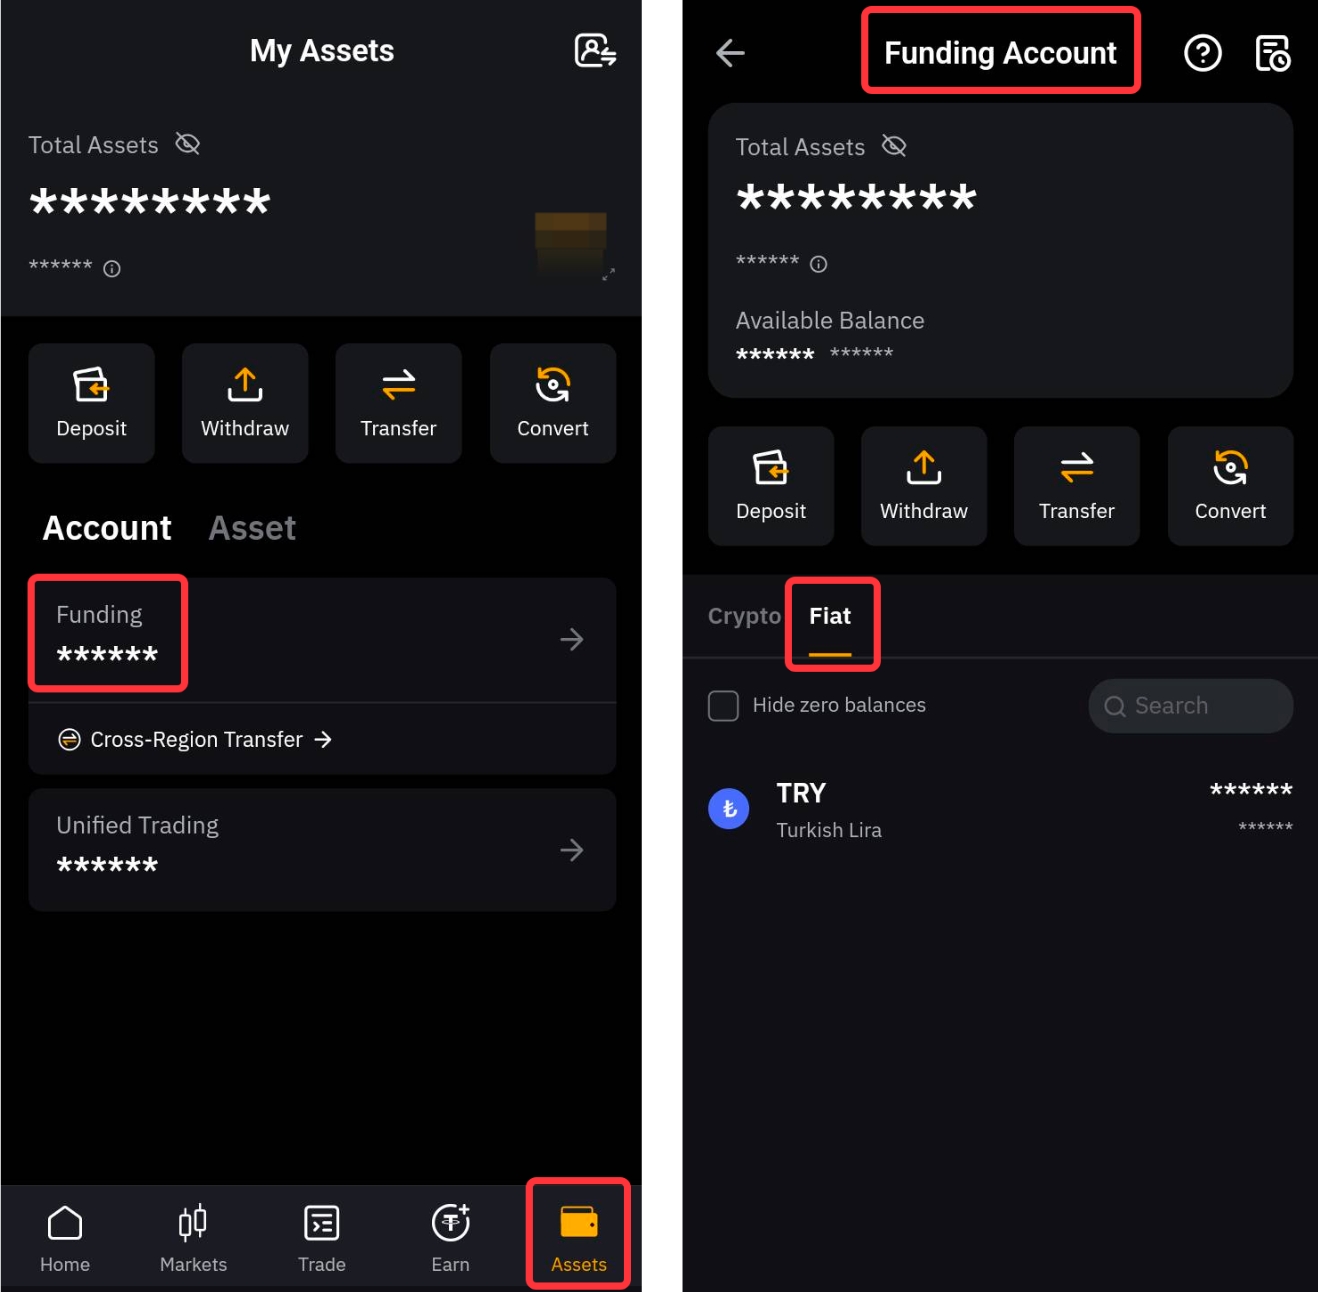Tap the Transfer button on My Assets
The height and width of the screenshot is (1292, 1318).
pyautogui.click(x=398, y=403)
